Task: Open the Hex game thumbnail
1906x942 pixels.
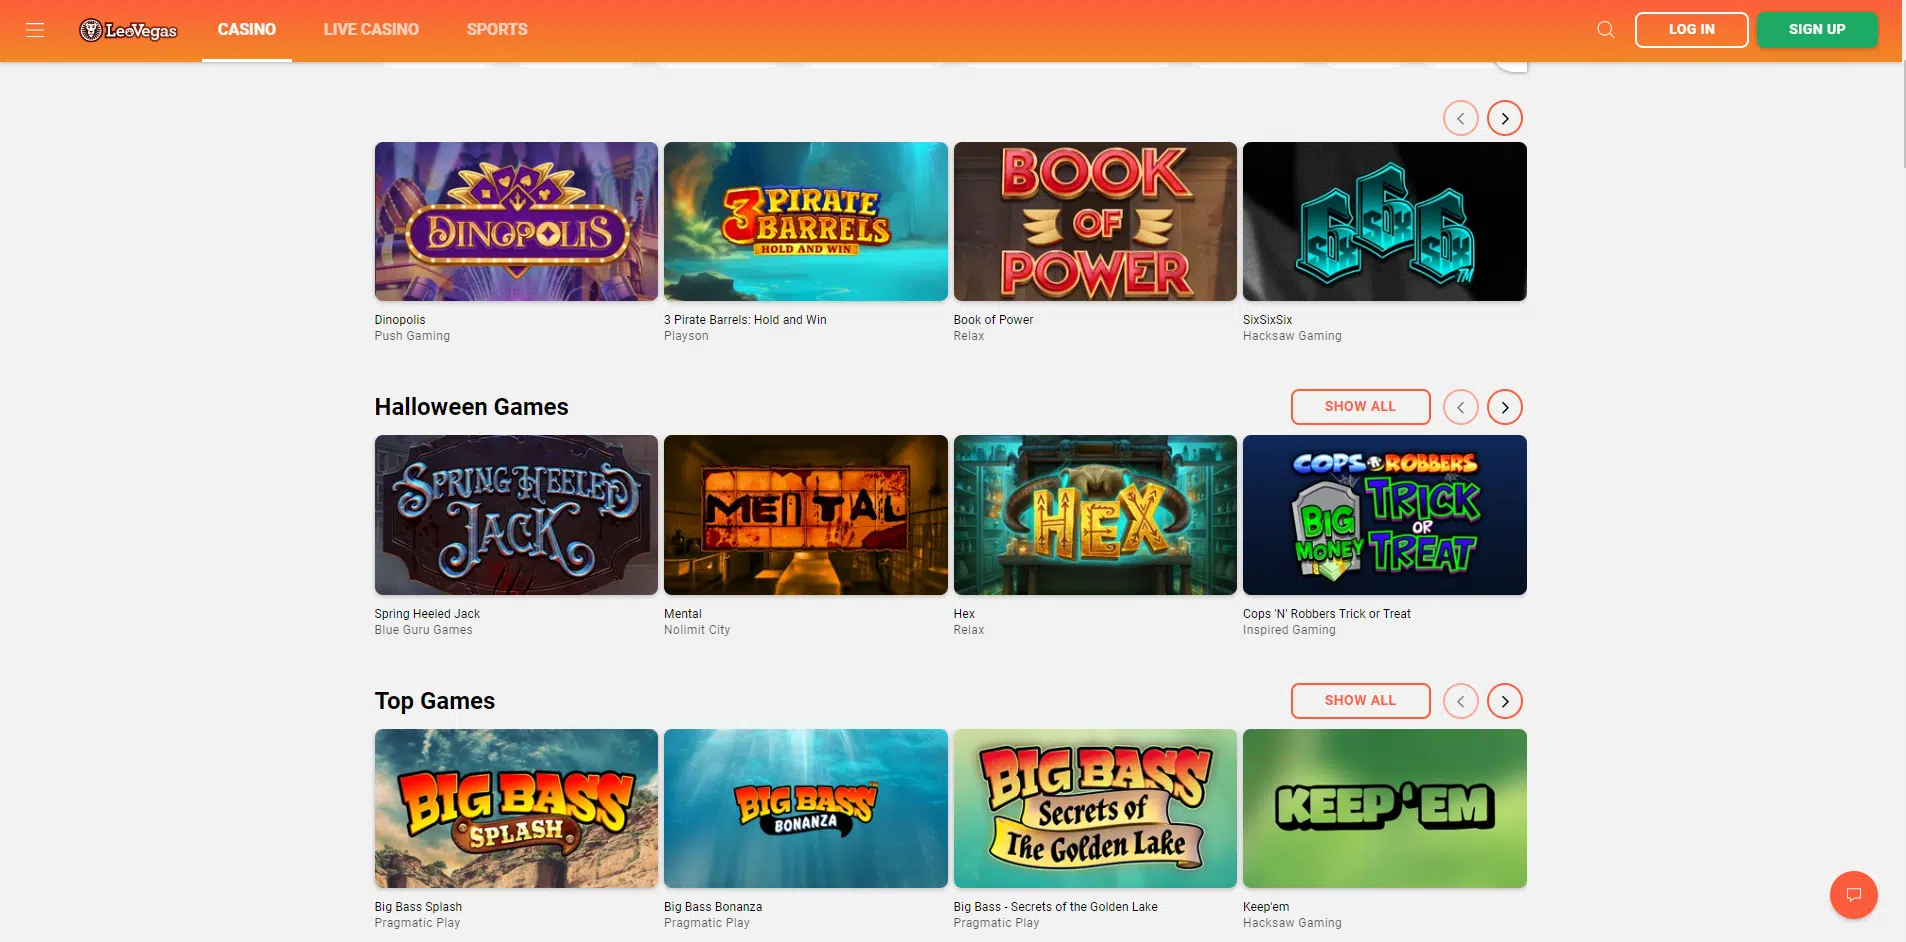Action: 1095,515
